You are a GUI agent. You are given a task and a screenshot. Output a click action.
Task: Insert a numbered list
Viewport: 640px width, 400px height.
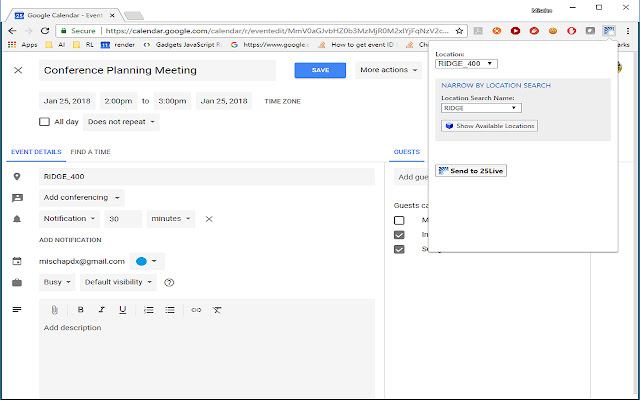tap(149, 310)
